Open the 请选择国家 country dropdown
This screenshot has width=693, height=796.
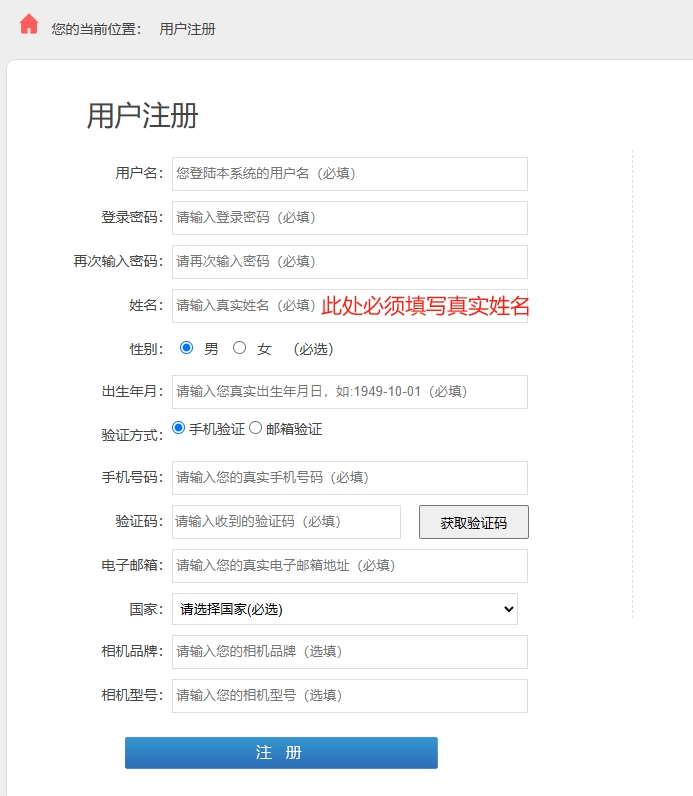point(345,609)
